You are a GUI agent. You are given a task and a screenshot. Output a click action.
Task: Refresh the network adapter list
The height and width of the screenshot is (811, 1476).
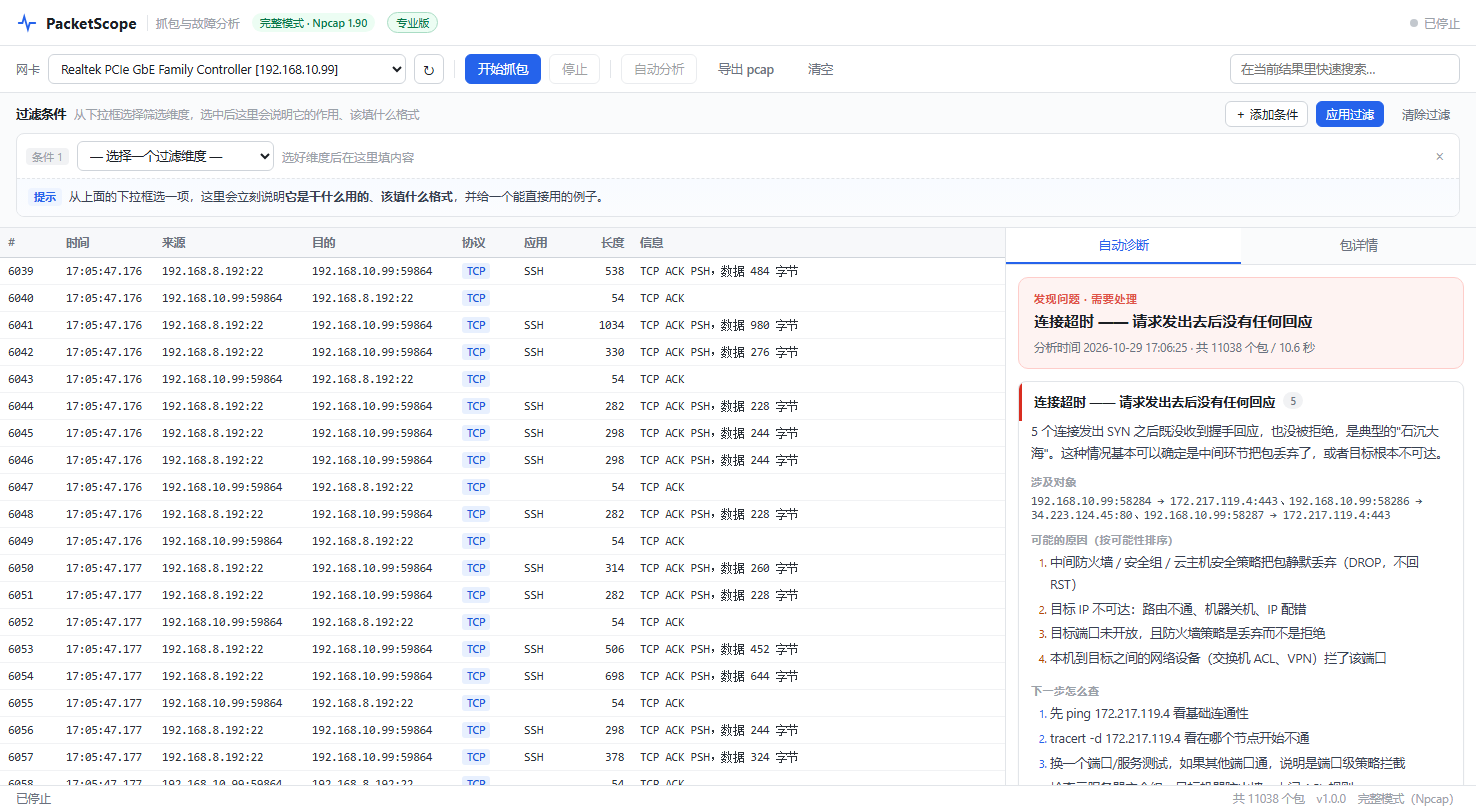[x=429, y=69]
